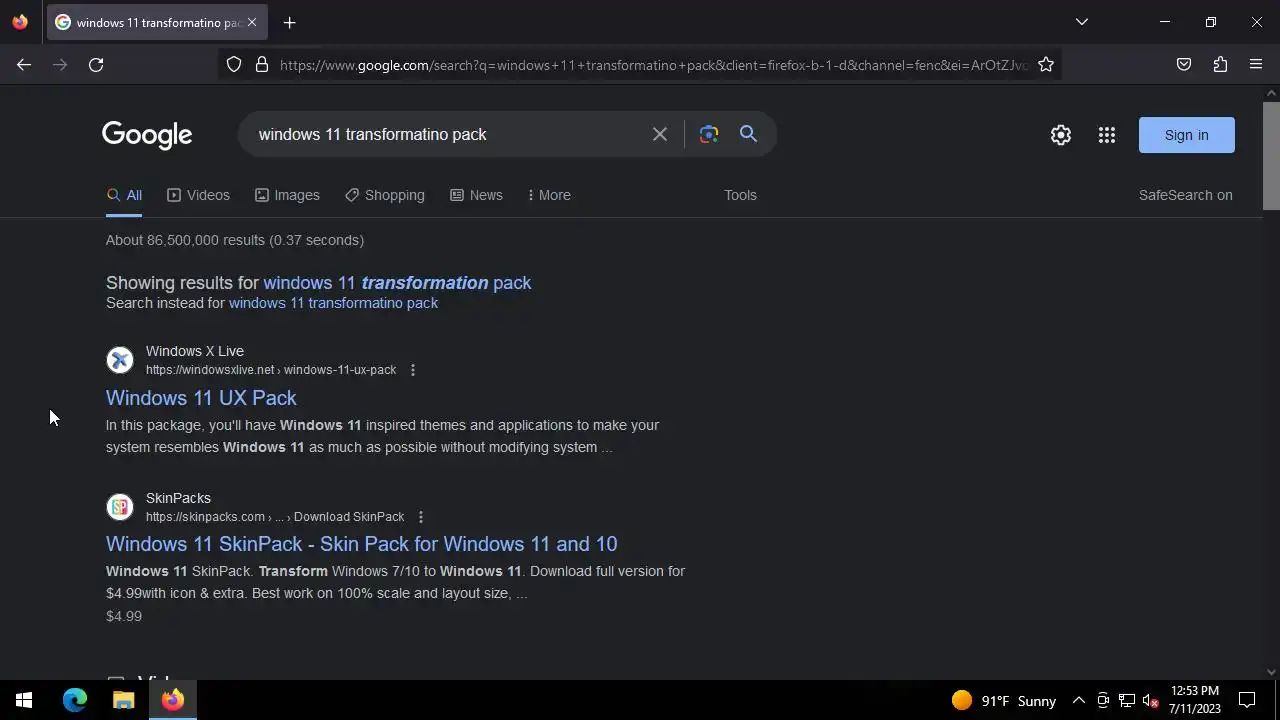1280x720 pixels.
Task: Go to the Google logo homepage
Action: pyautogui.click(x=147, y=135)
